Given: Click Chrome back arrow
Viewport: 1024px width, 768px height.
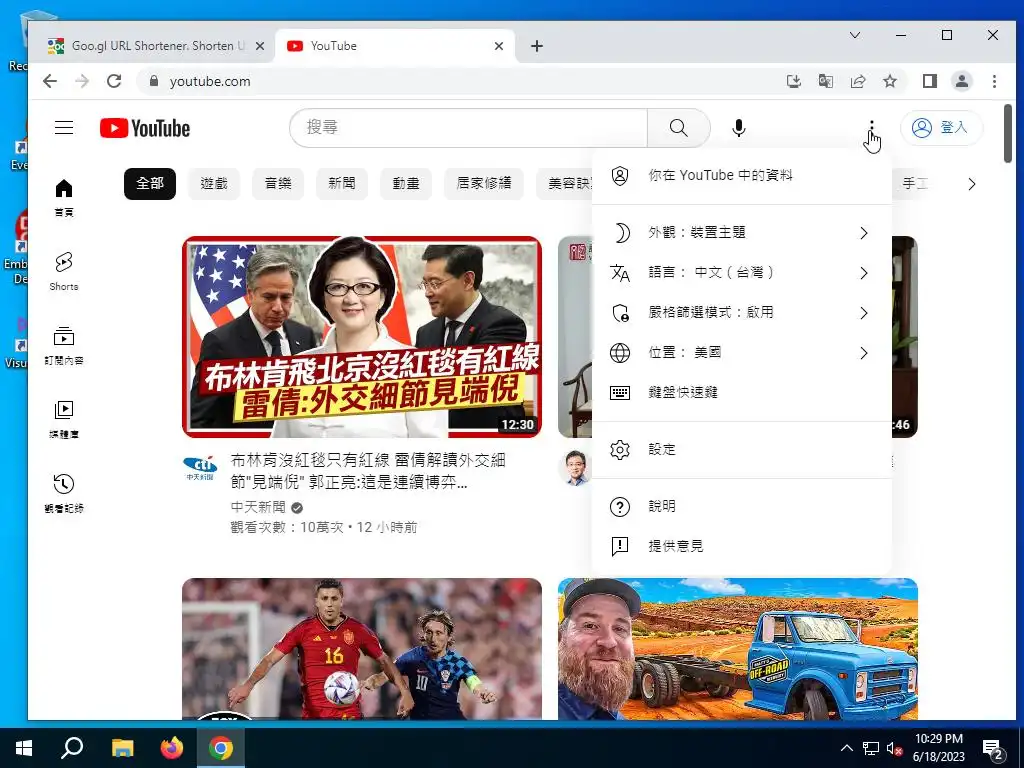Looking at the screenshot, I should pos(50,81).
